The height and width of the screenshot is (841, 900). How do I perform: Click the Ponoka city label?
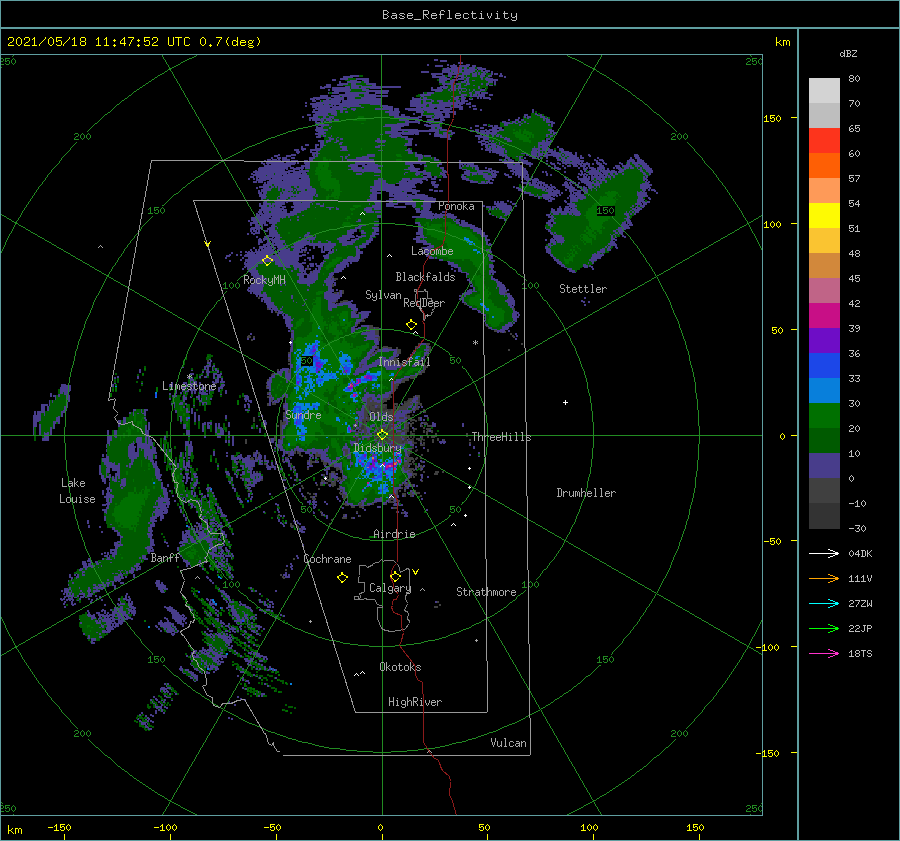coord(456,206)
